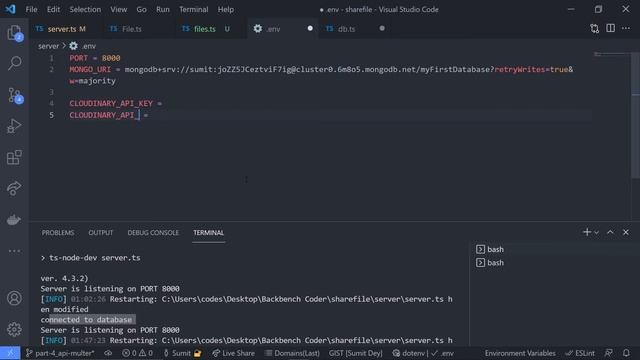Image resolution: width=640 pixels, height=360 pixels.
Task: Open the Manage gear icon
Action: click(14, 329)
